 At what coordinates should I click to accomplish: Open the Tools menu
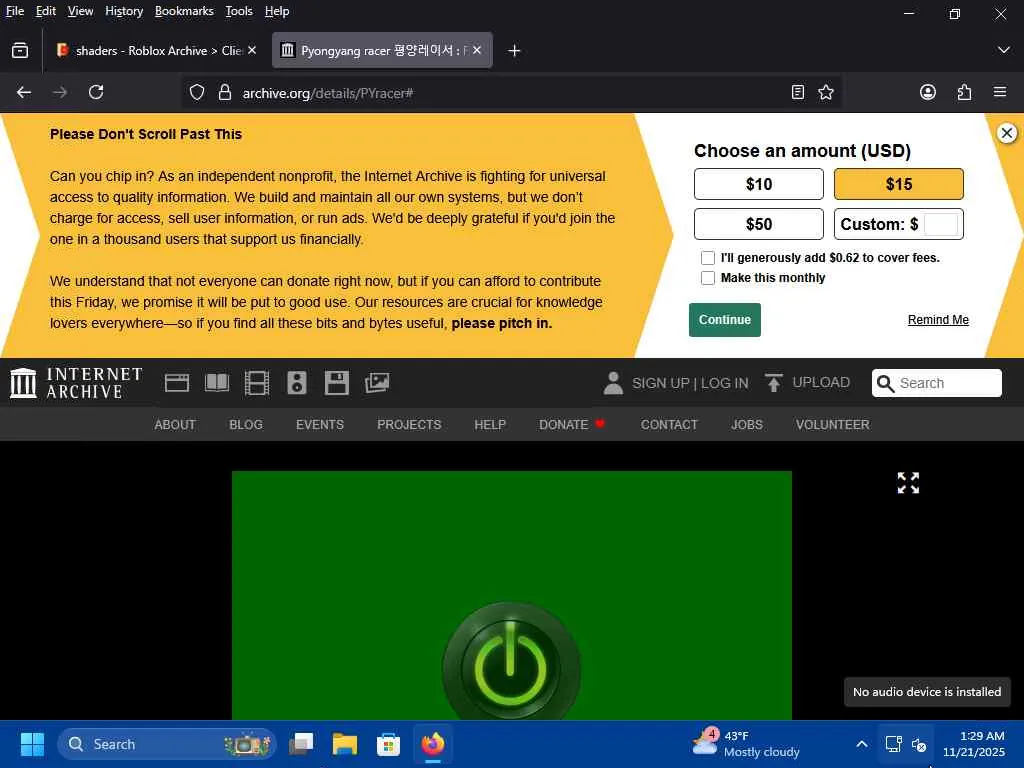tap(239, 11)
